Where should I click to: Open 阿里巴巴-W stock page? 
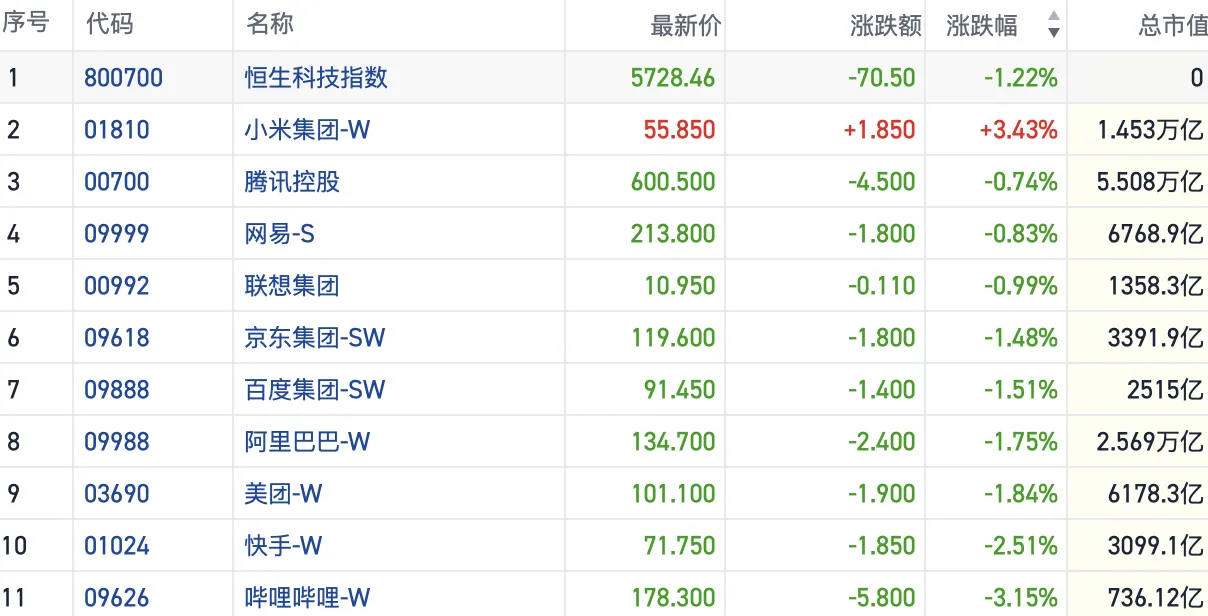(x=308, y=442)
